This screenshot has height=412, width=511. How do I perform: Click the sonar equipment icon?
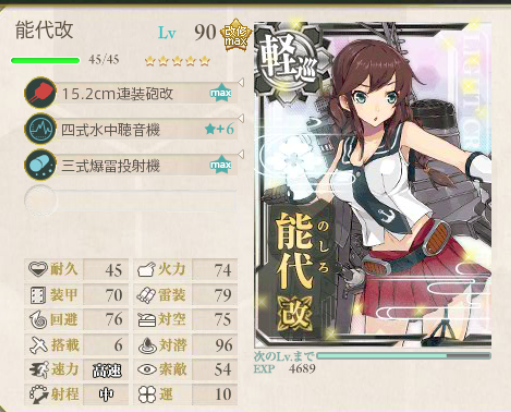click(40, 129)
